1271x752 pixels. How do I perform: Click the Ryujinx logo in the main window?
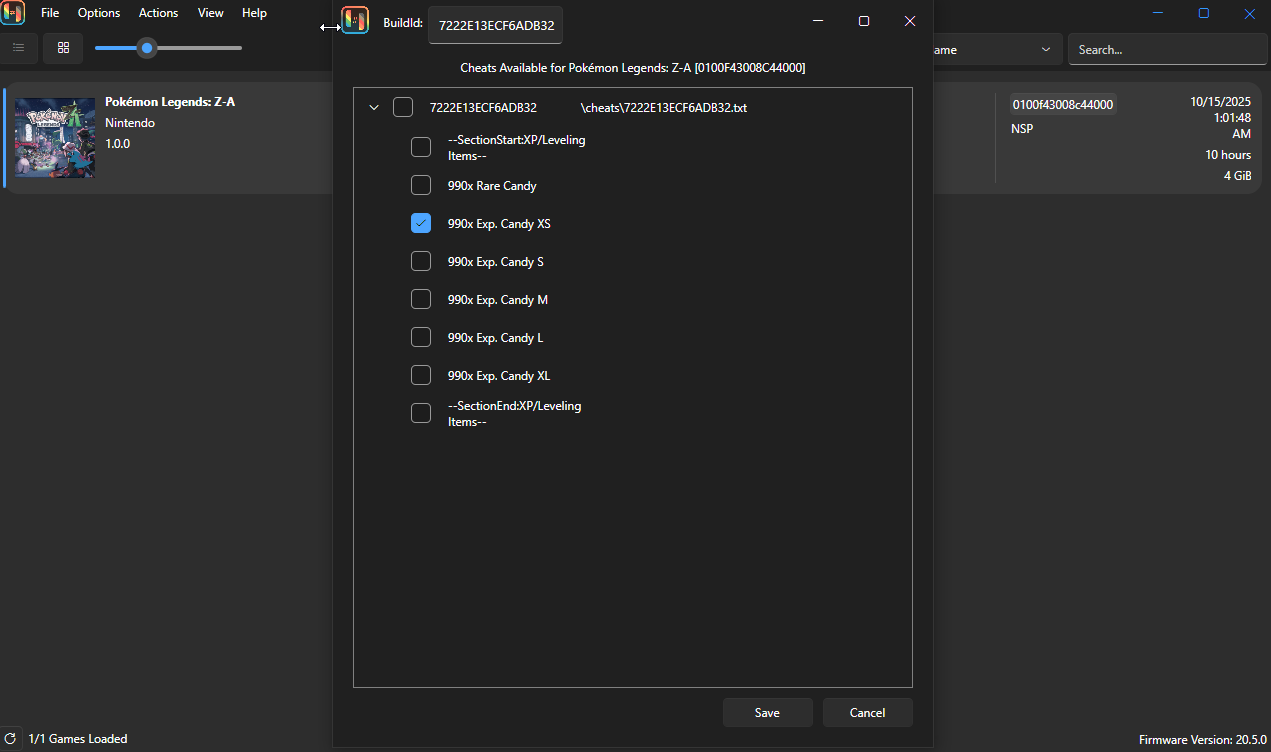(13, 13)
